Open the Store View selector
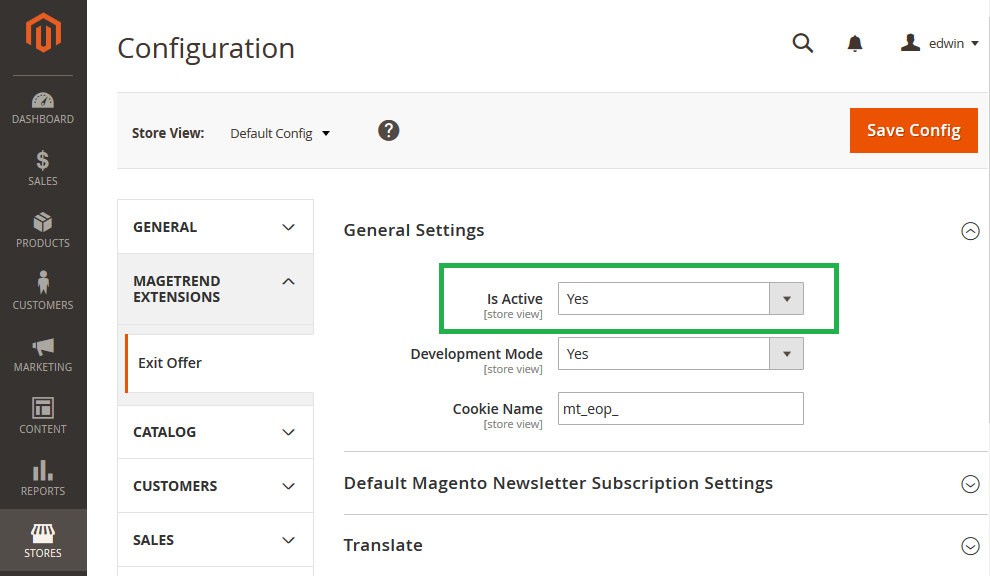990x576 pixels. click(280, 132)
